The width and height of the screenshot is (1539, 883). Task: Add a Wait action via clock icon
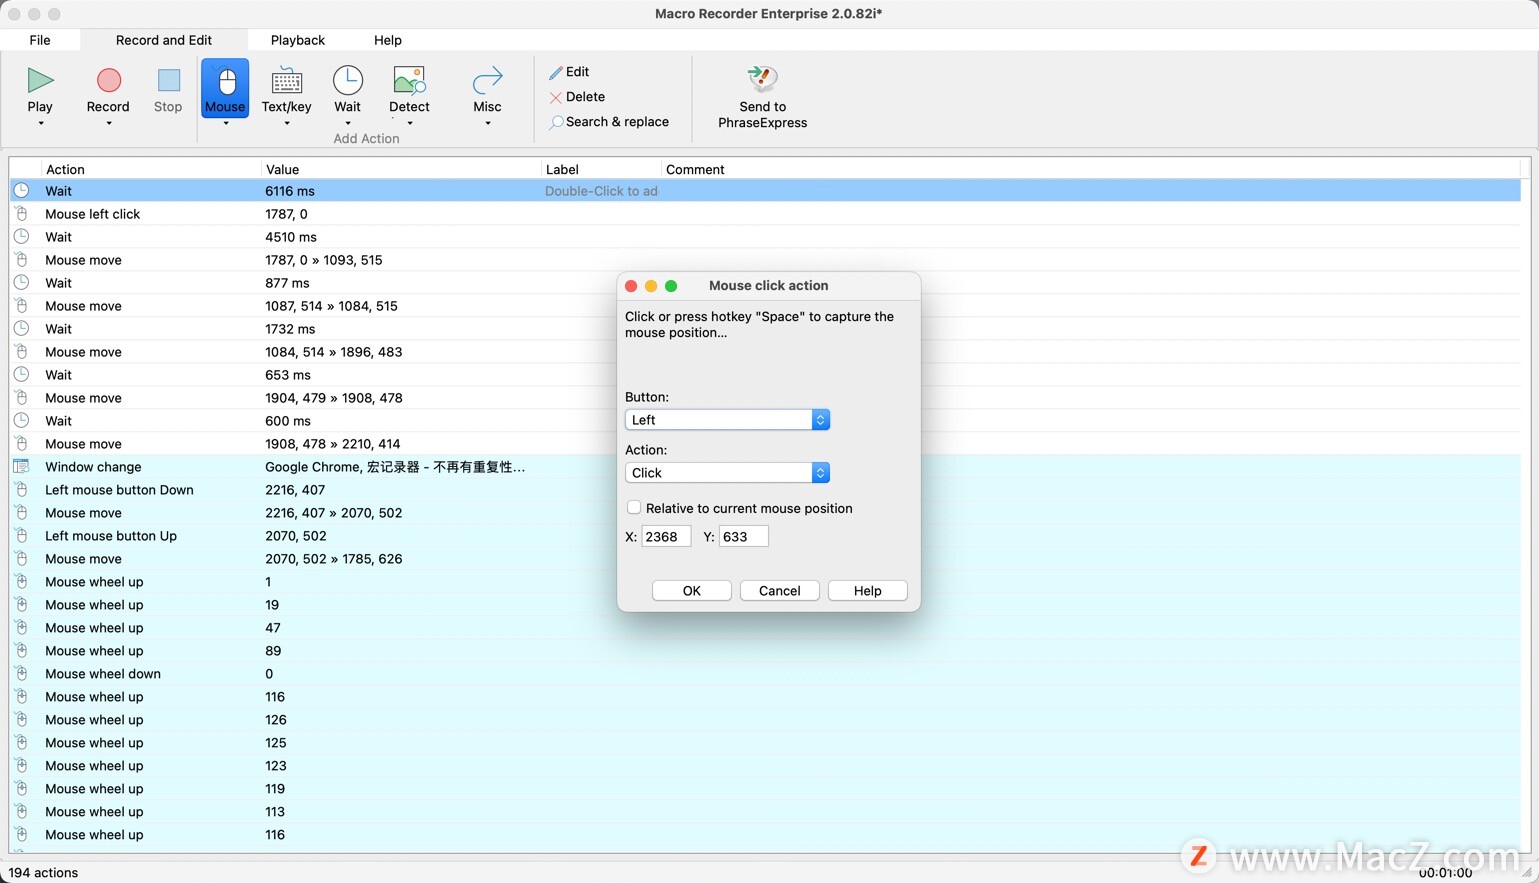(347, 81)
